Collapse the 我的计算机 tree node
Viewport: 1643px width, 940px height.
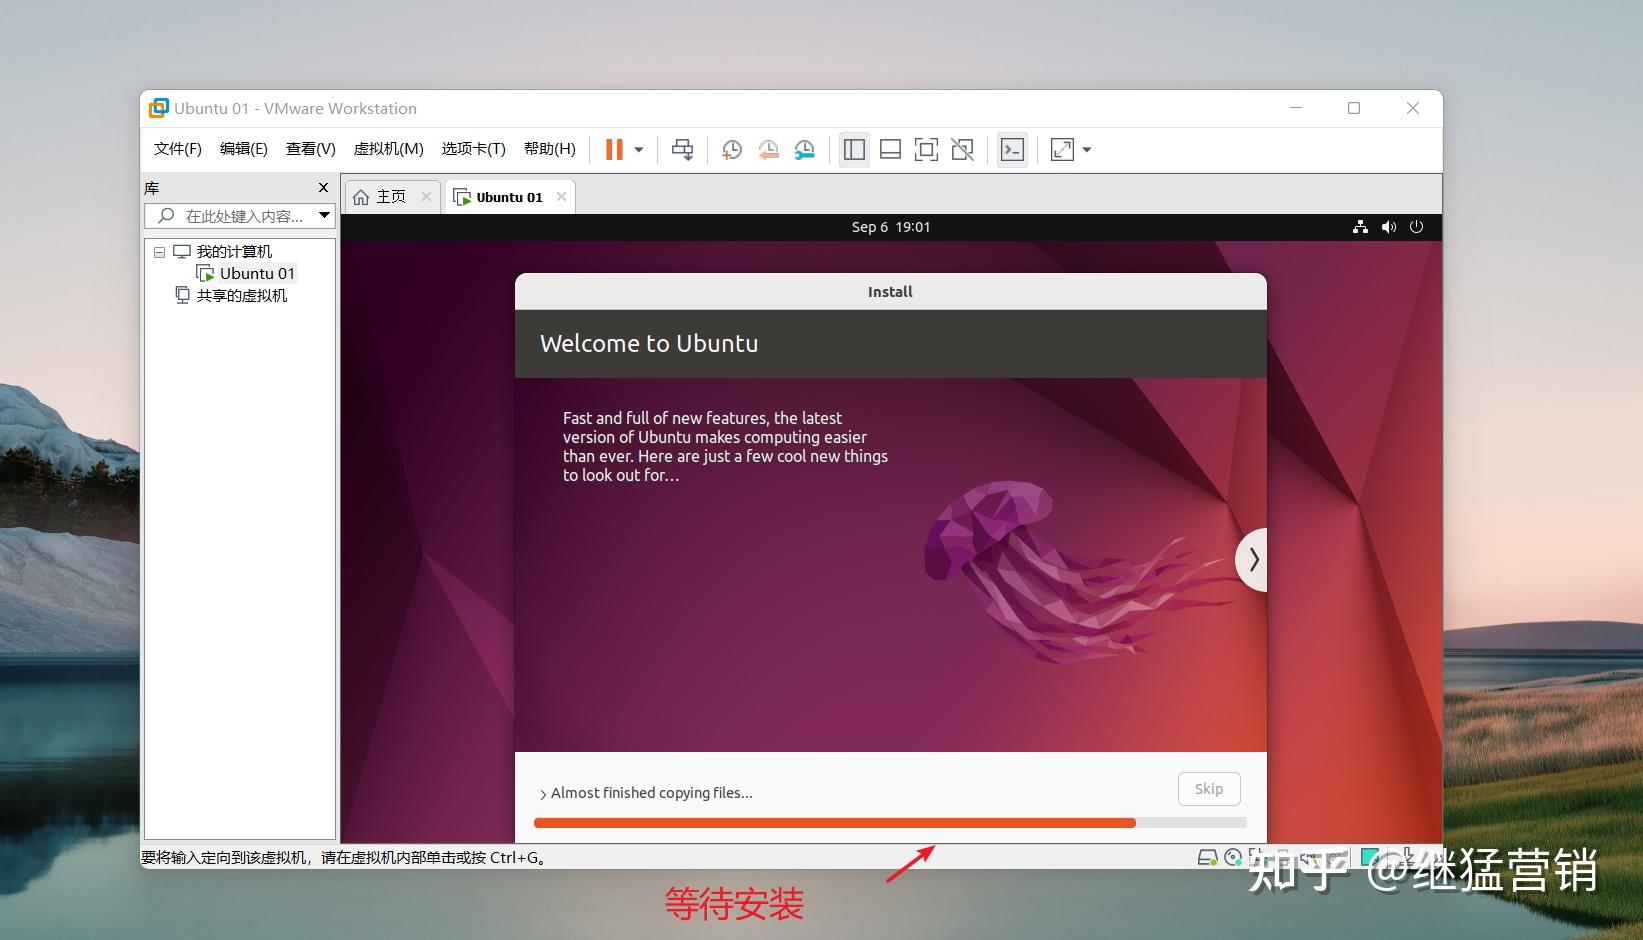pyautogui.click(x=159, y=252)
